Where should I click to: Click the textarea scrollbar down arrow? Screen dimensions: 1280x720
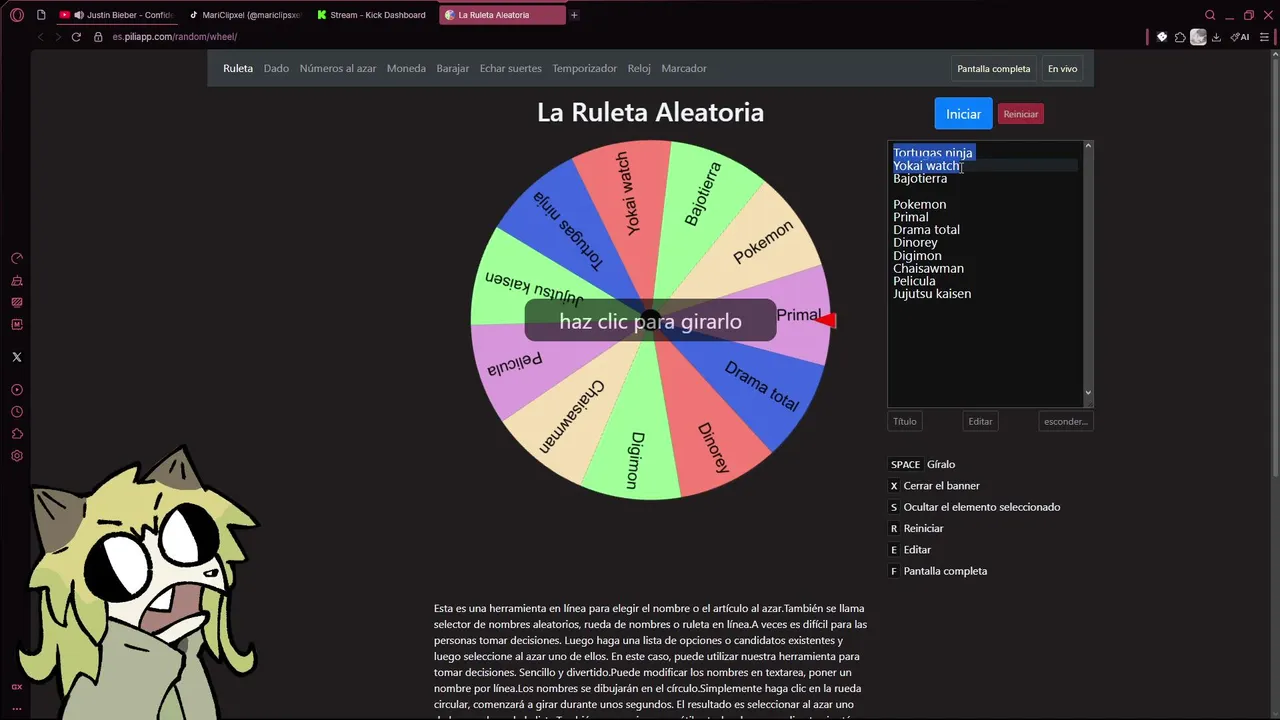[x=1088, y=394]
